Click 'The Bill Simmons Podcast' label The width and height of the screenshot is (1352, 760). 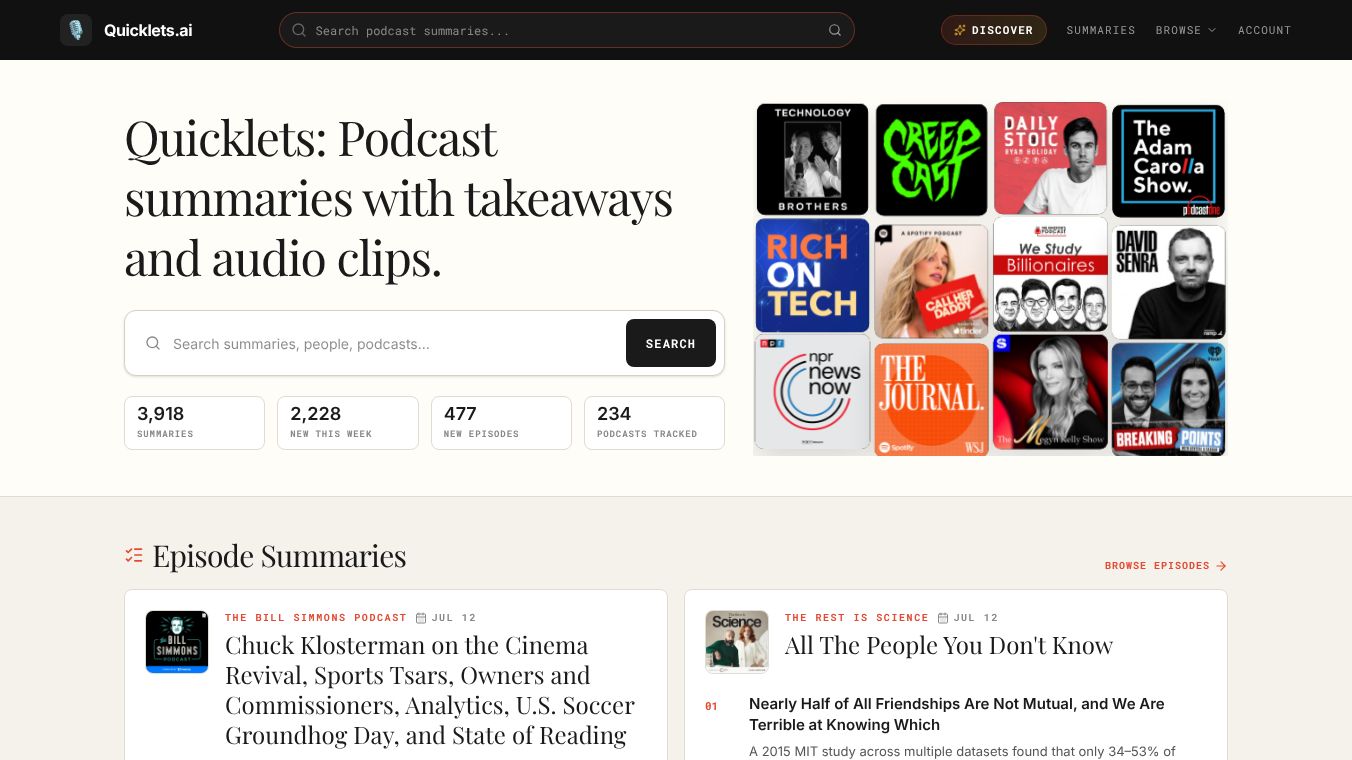pos(316,618)
